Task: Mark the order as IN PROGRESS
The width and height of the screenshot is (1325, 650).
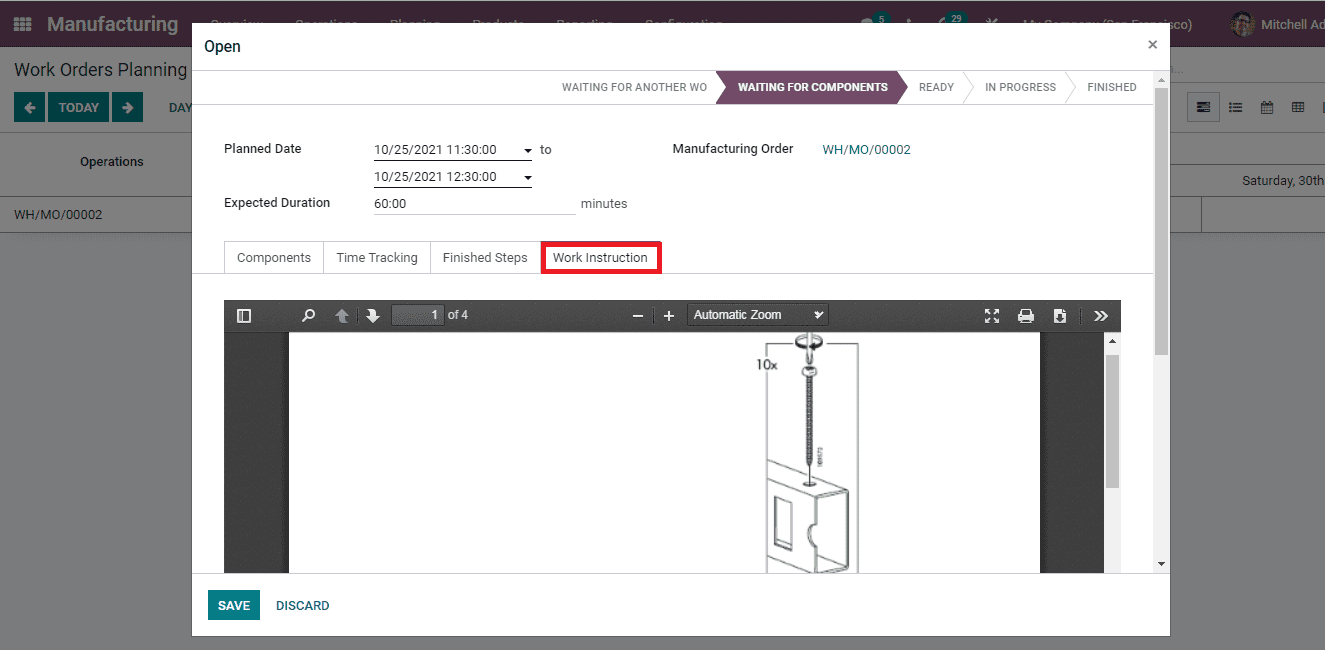Action: pyautogui.click(x=1018, y=87)
